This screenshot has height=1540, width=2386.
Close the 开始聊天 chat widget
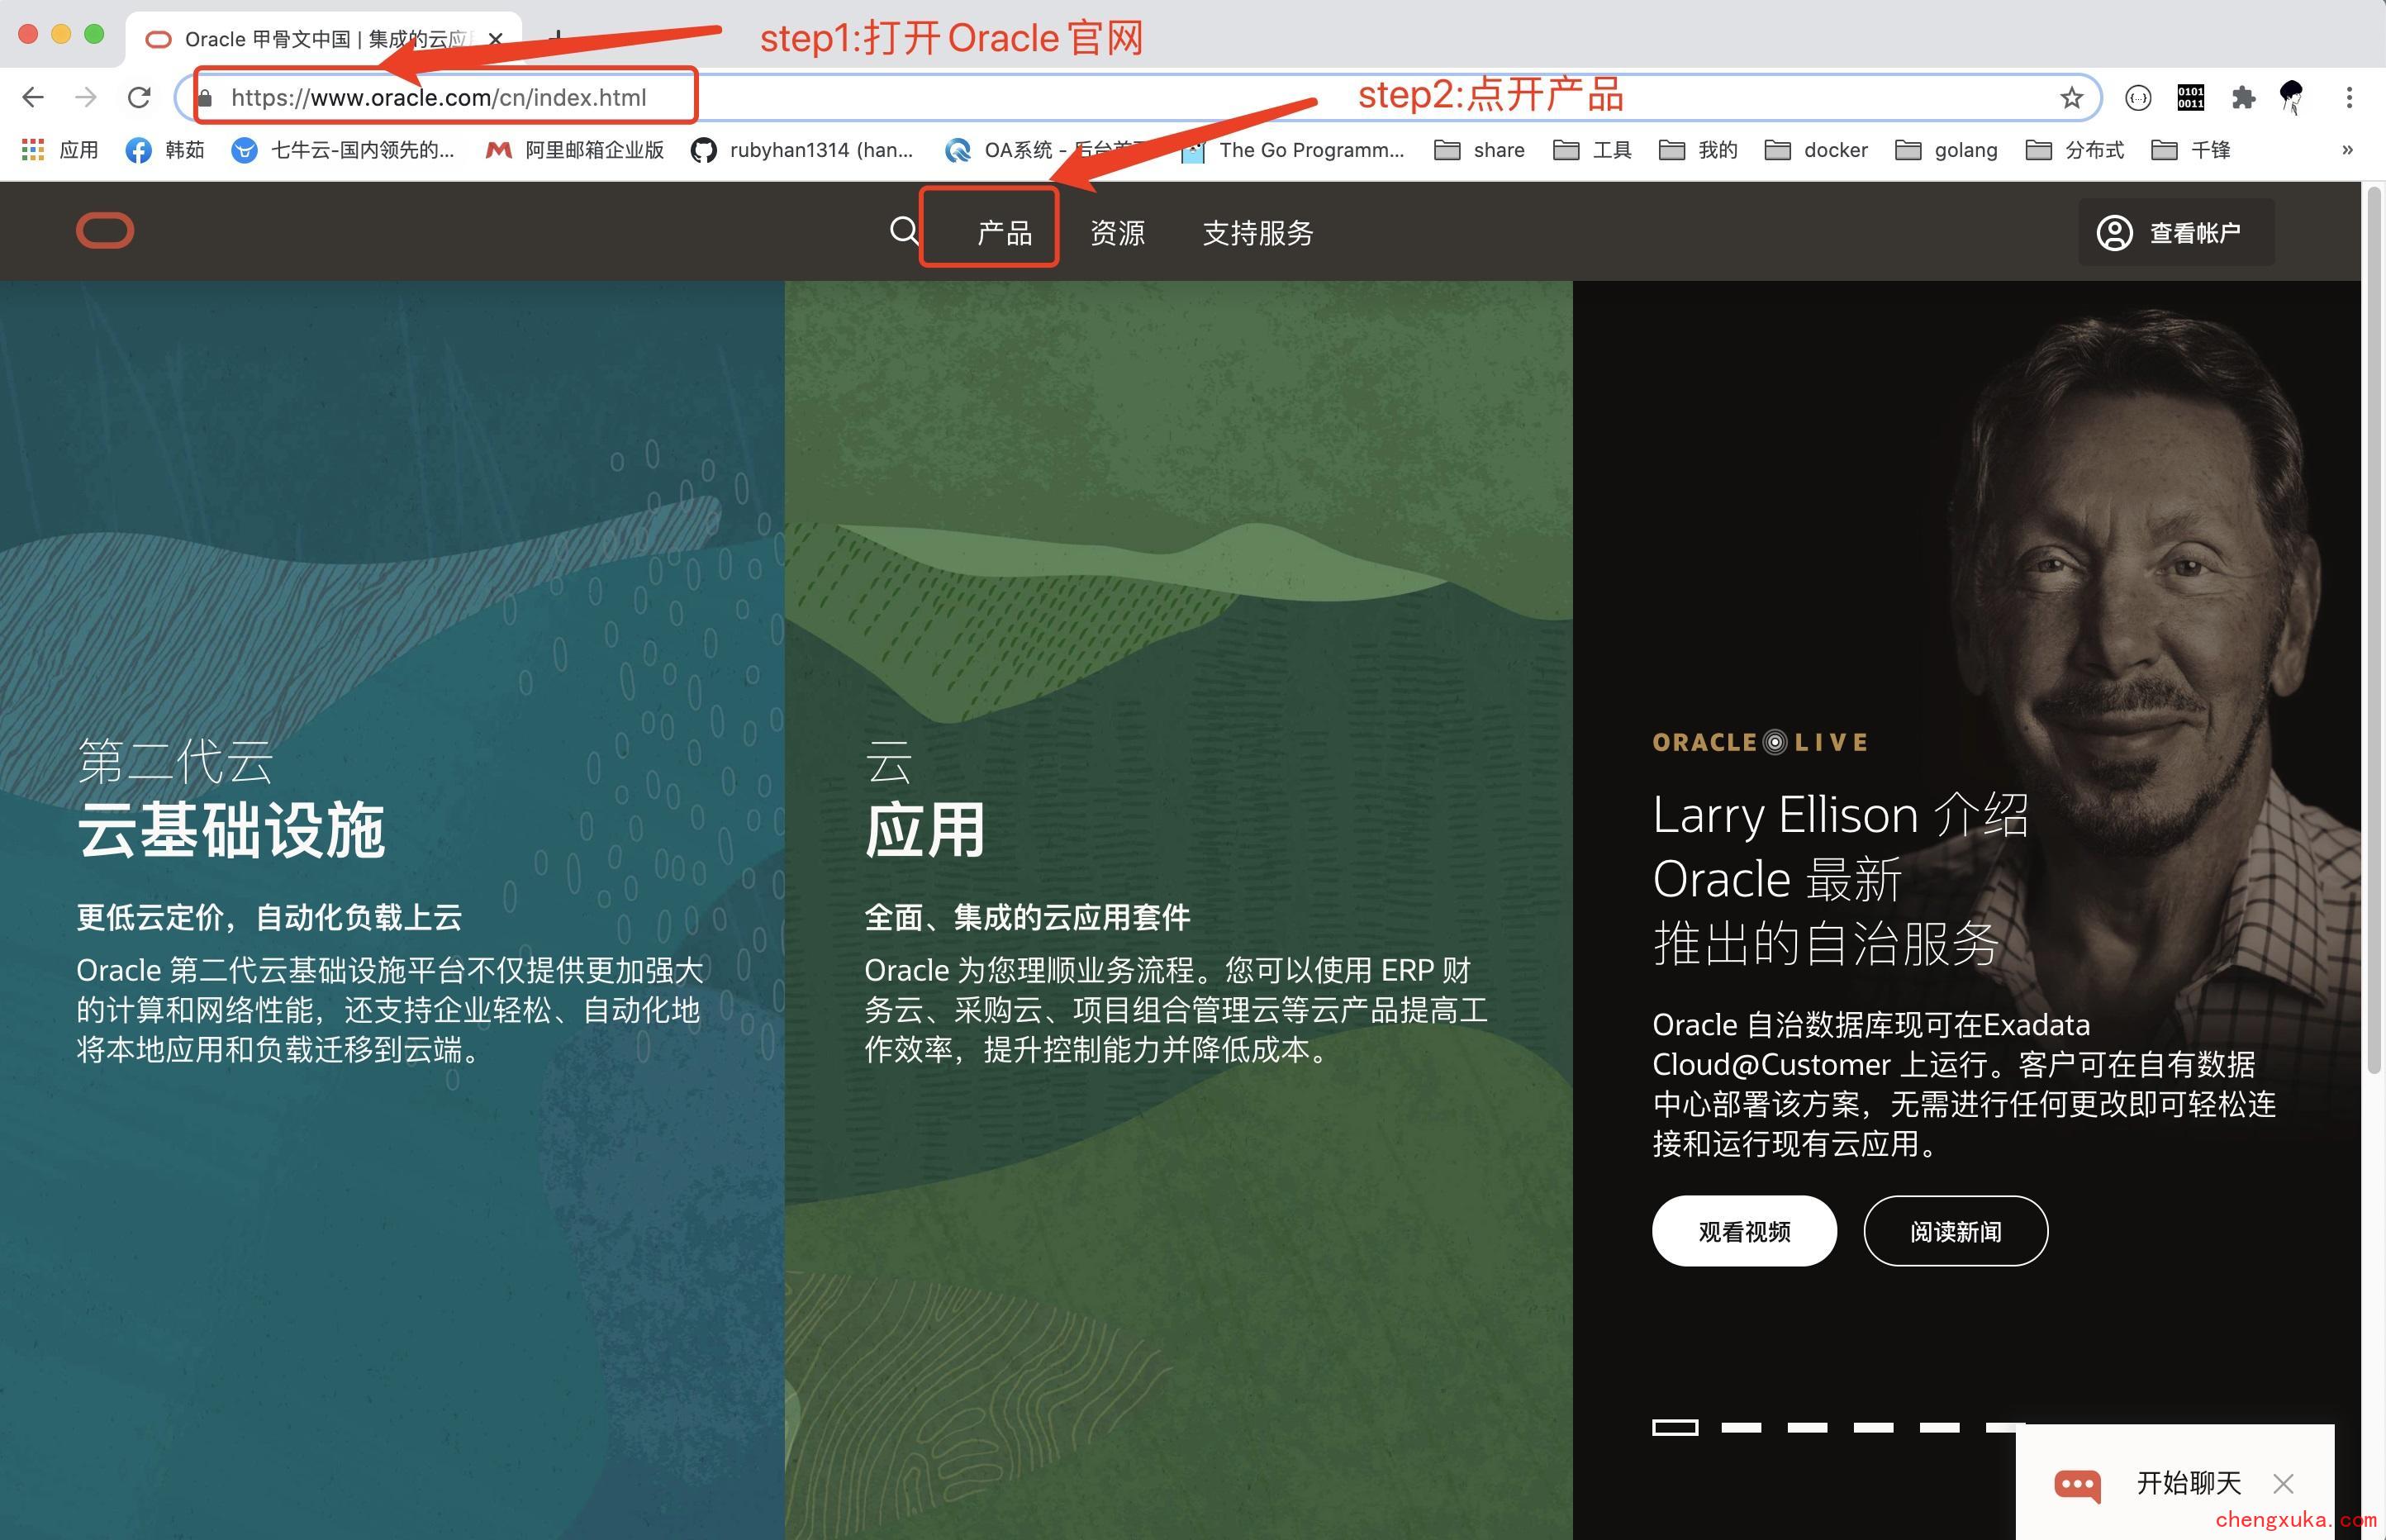click(x=2282, y=1483)
